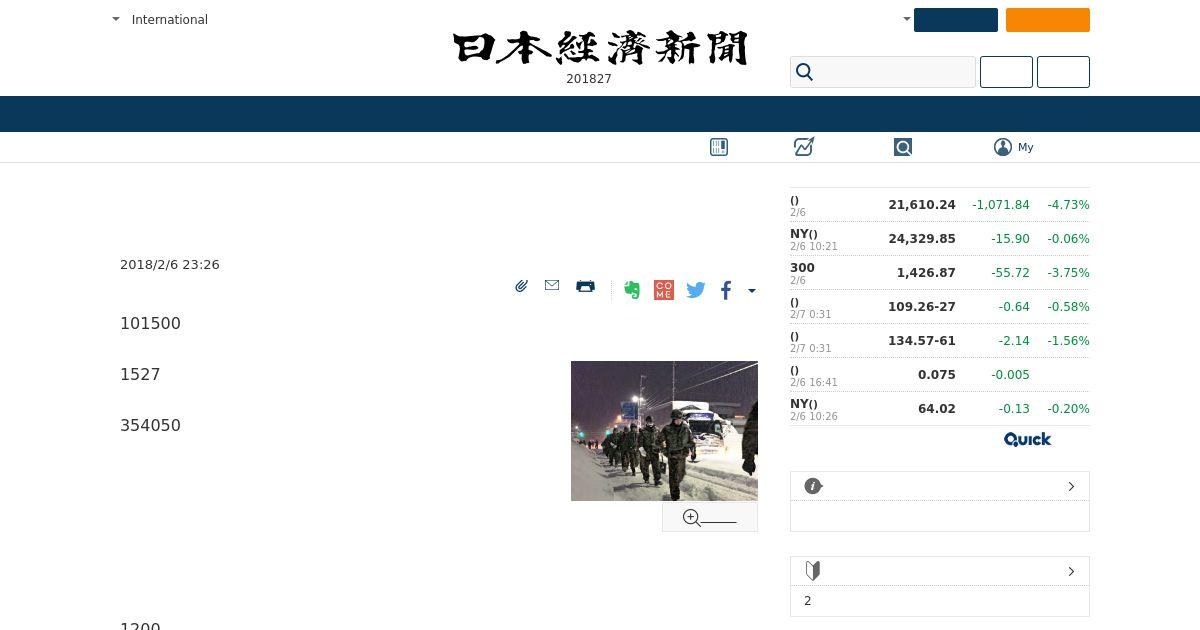Viewport: 1200px width, 630px height.
Task: Click the Quick logo link
Action: pos(1028,440)
